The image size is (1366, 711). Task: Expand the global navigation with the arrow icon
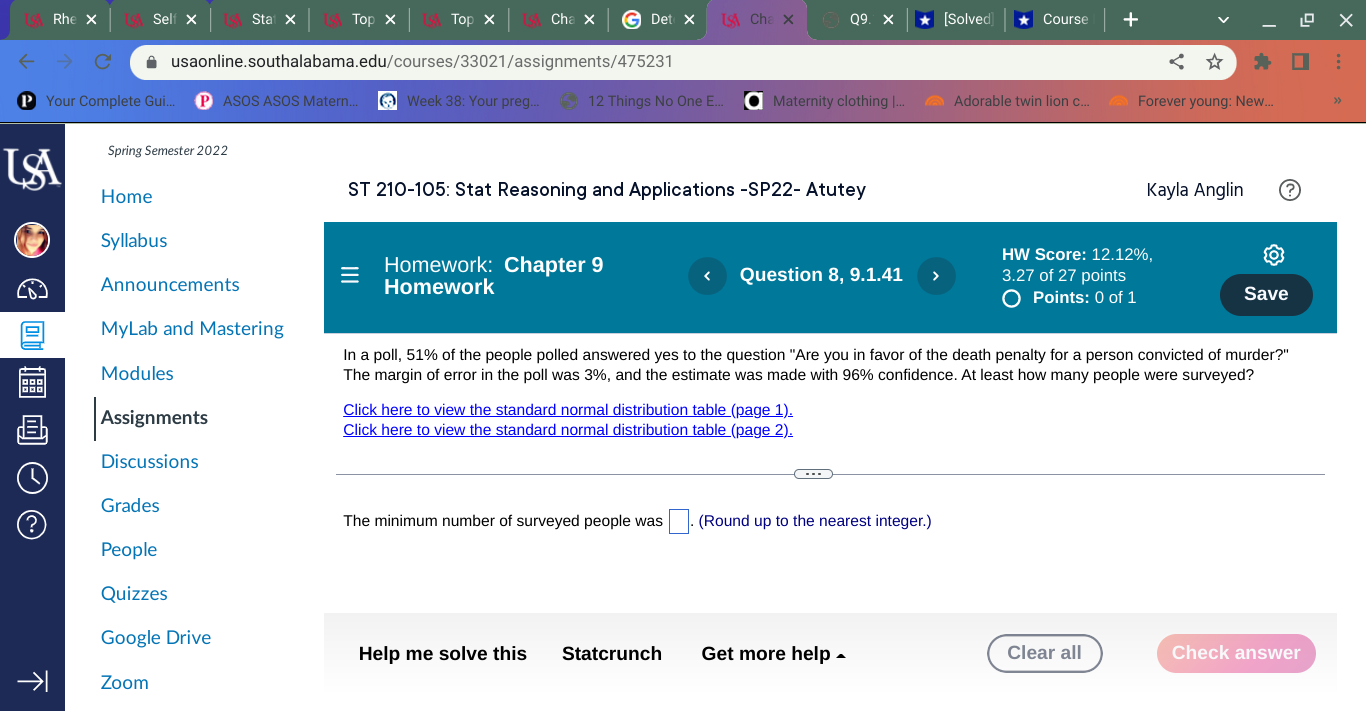click(x=32, y=681)
